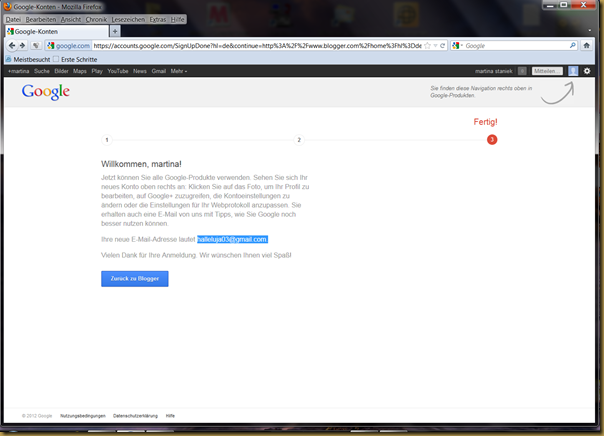This screenshot has width=604, height=436.
Task: Click the Willkommen, martina! heading
Action: point(141,164)
